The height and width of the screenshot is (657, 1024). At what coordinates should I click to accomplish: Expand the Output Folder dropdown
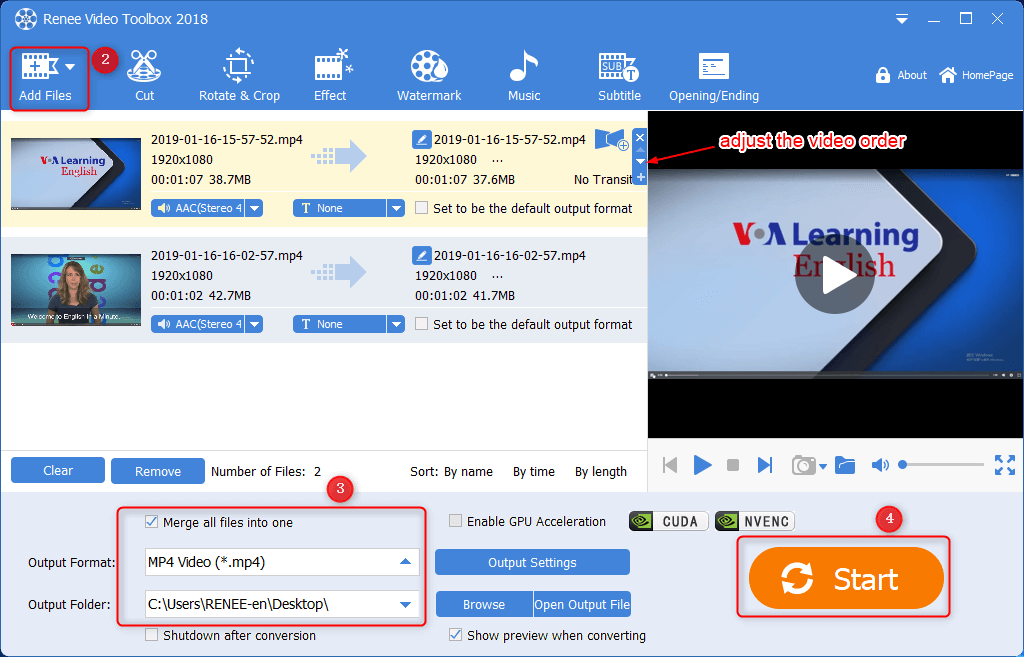click(x=405, y=604)
